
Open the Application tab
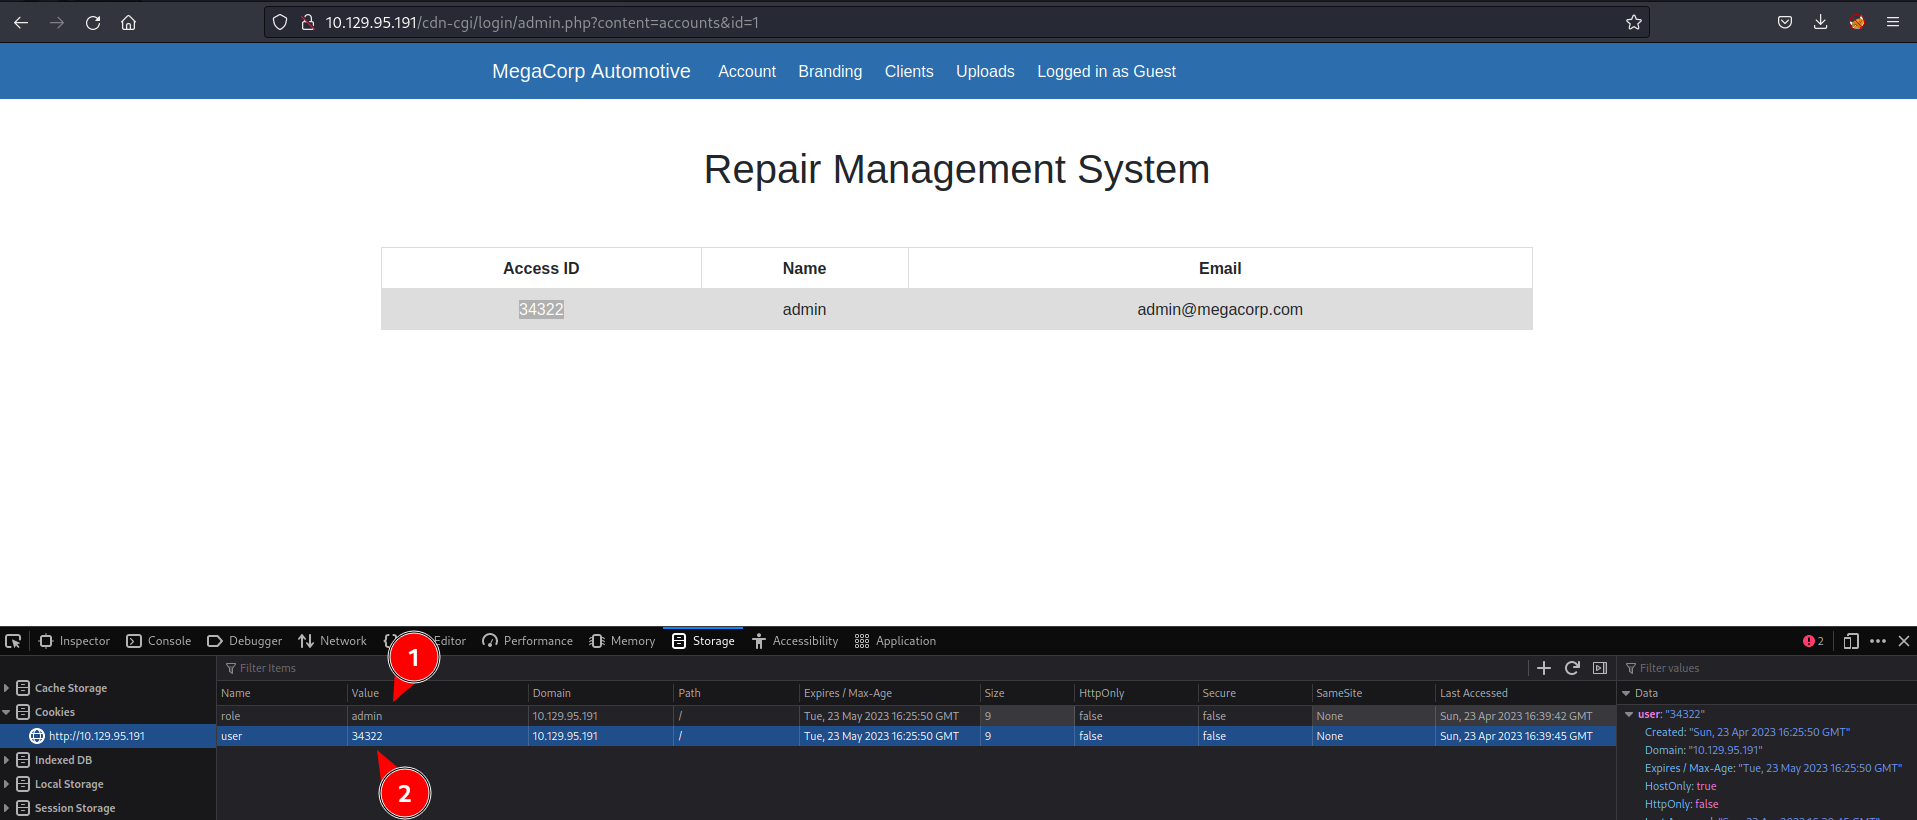click(895, 641)
